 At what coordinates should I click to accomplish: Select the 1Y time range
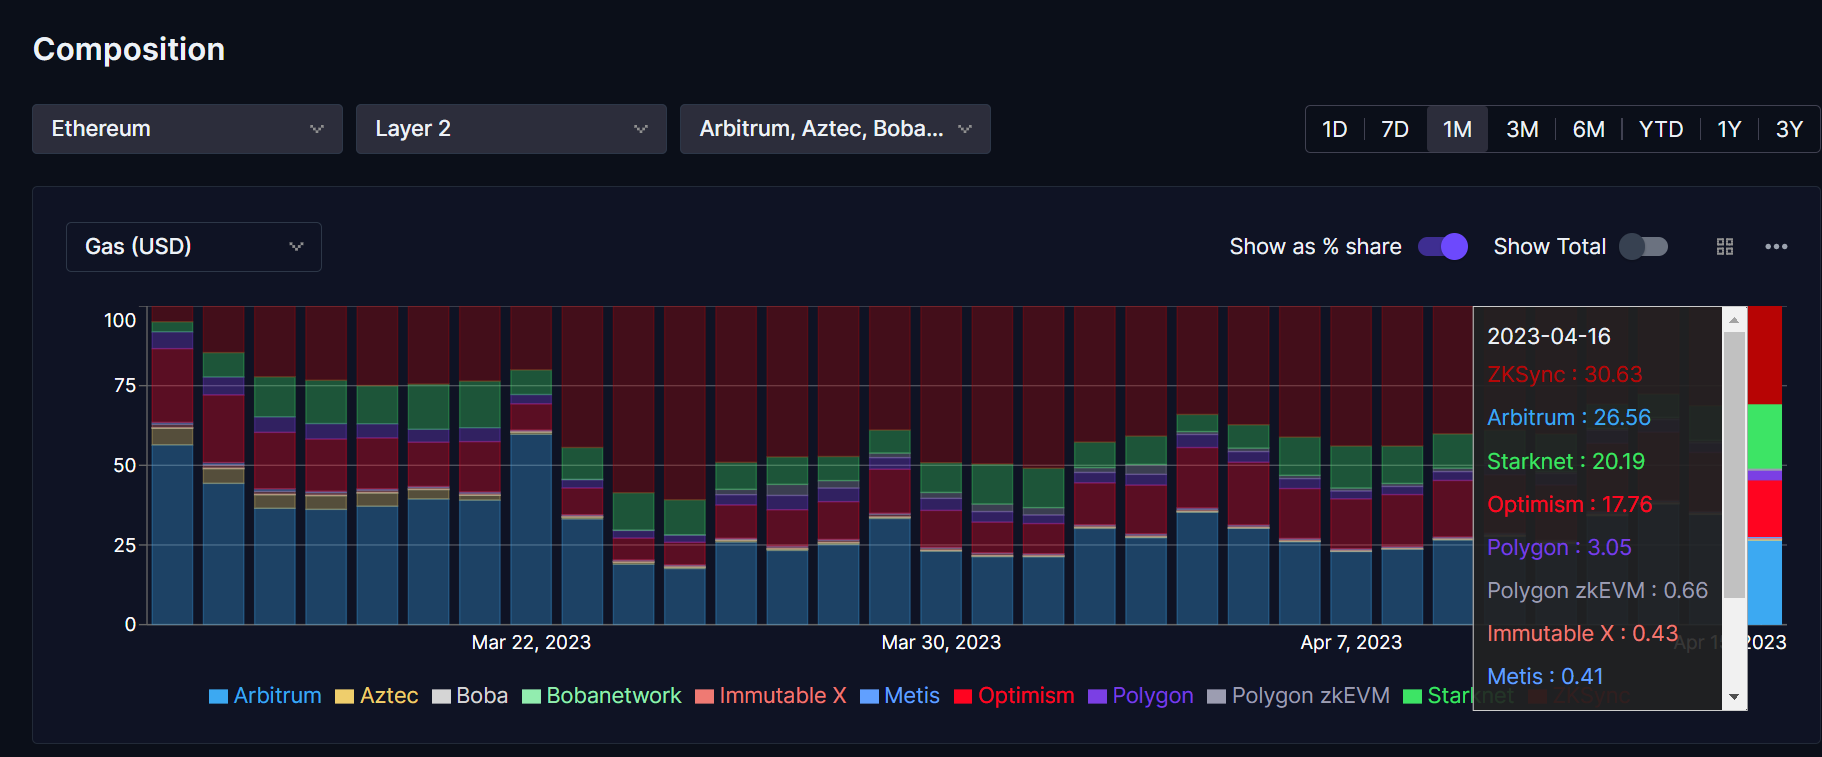1729,129
